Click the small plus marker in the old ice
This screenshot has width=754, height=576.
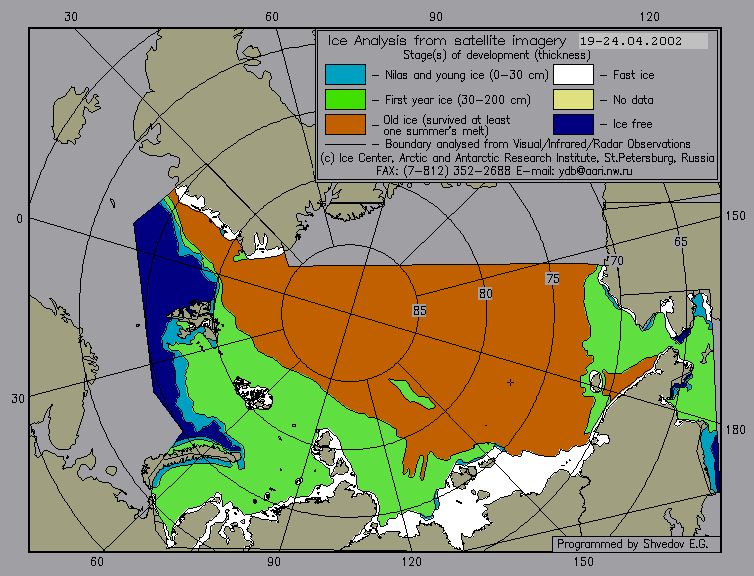510,382
